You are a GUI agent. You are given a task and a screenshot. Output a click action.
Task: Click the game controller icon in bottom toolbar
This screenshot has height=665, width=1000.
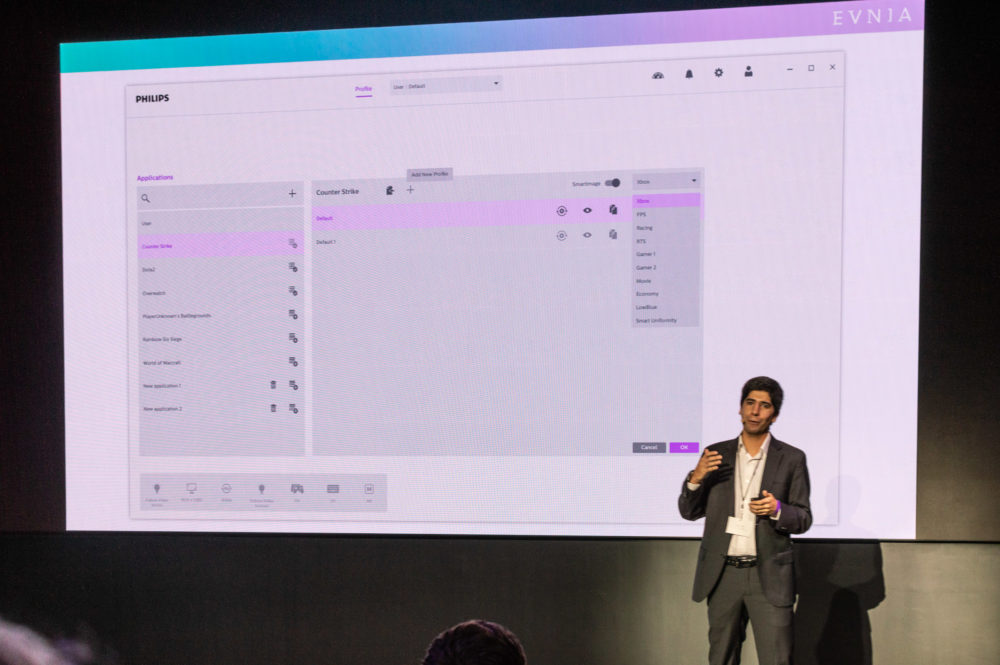(x=297, y=489)
